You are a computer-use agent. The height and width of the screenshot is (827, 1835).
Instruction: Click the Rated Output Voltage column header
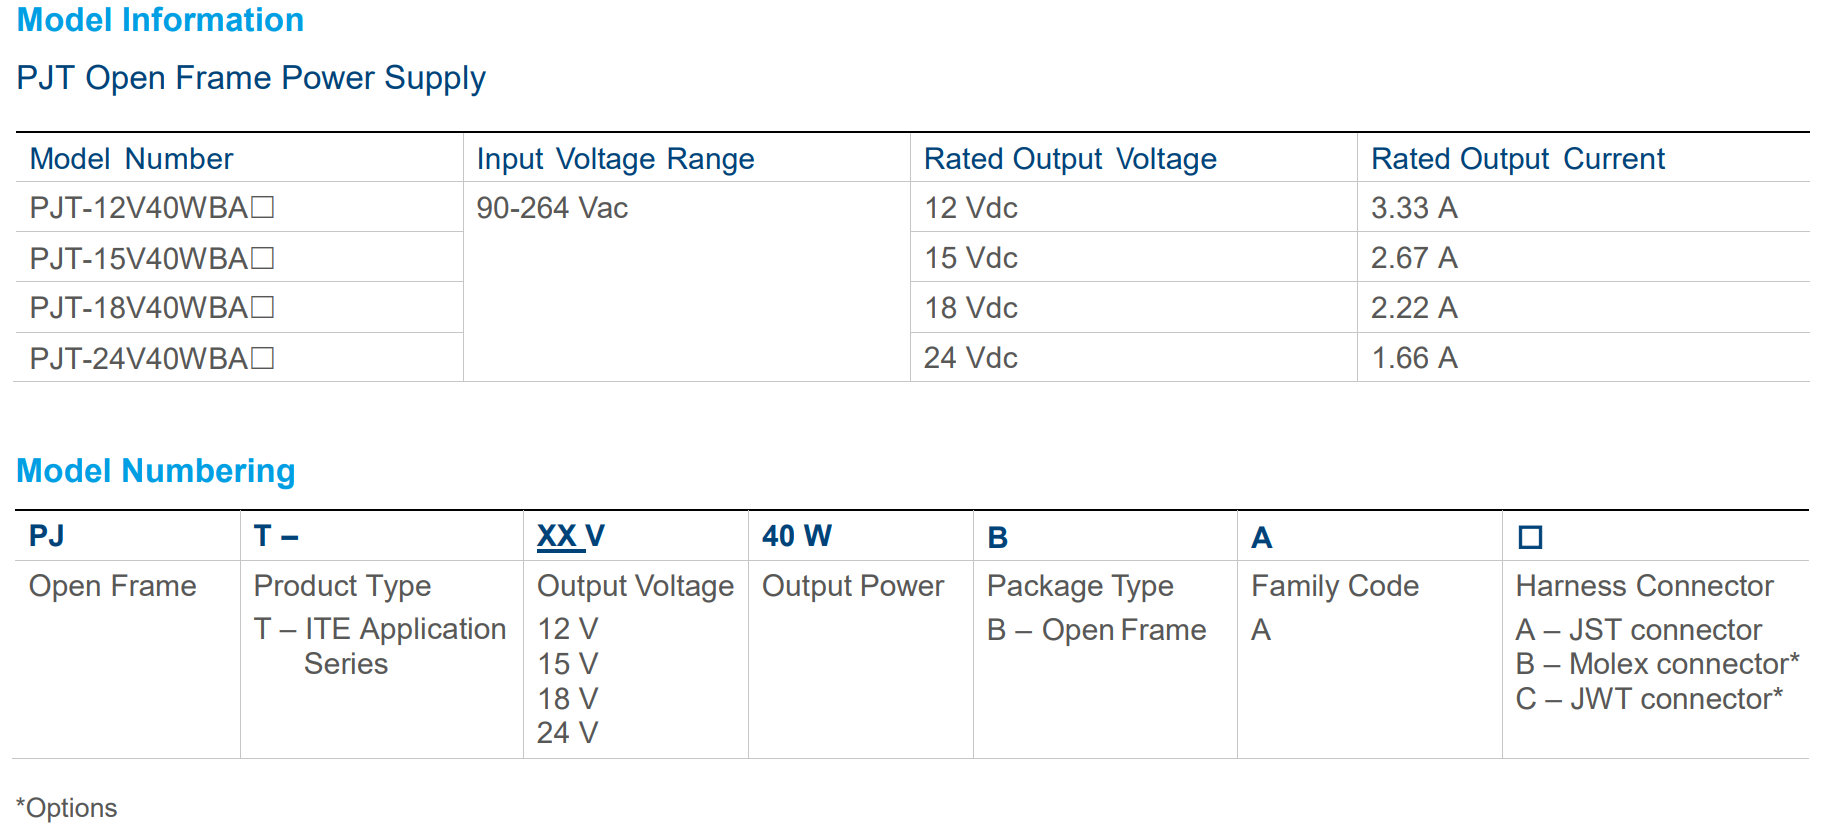1070,159
